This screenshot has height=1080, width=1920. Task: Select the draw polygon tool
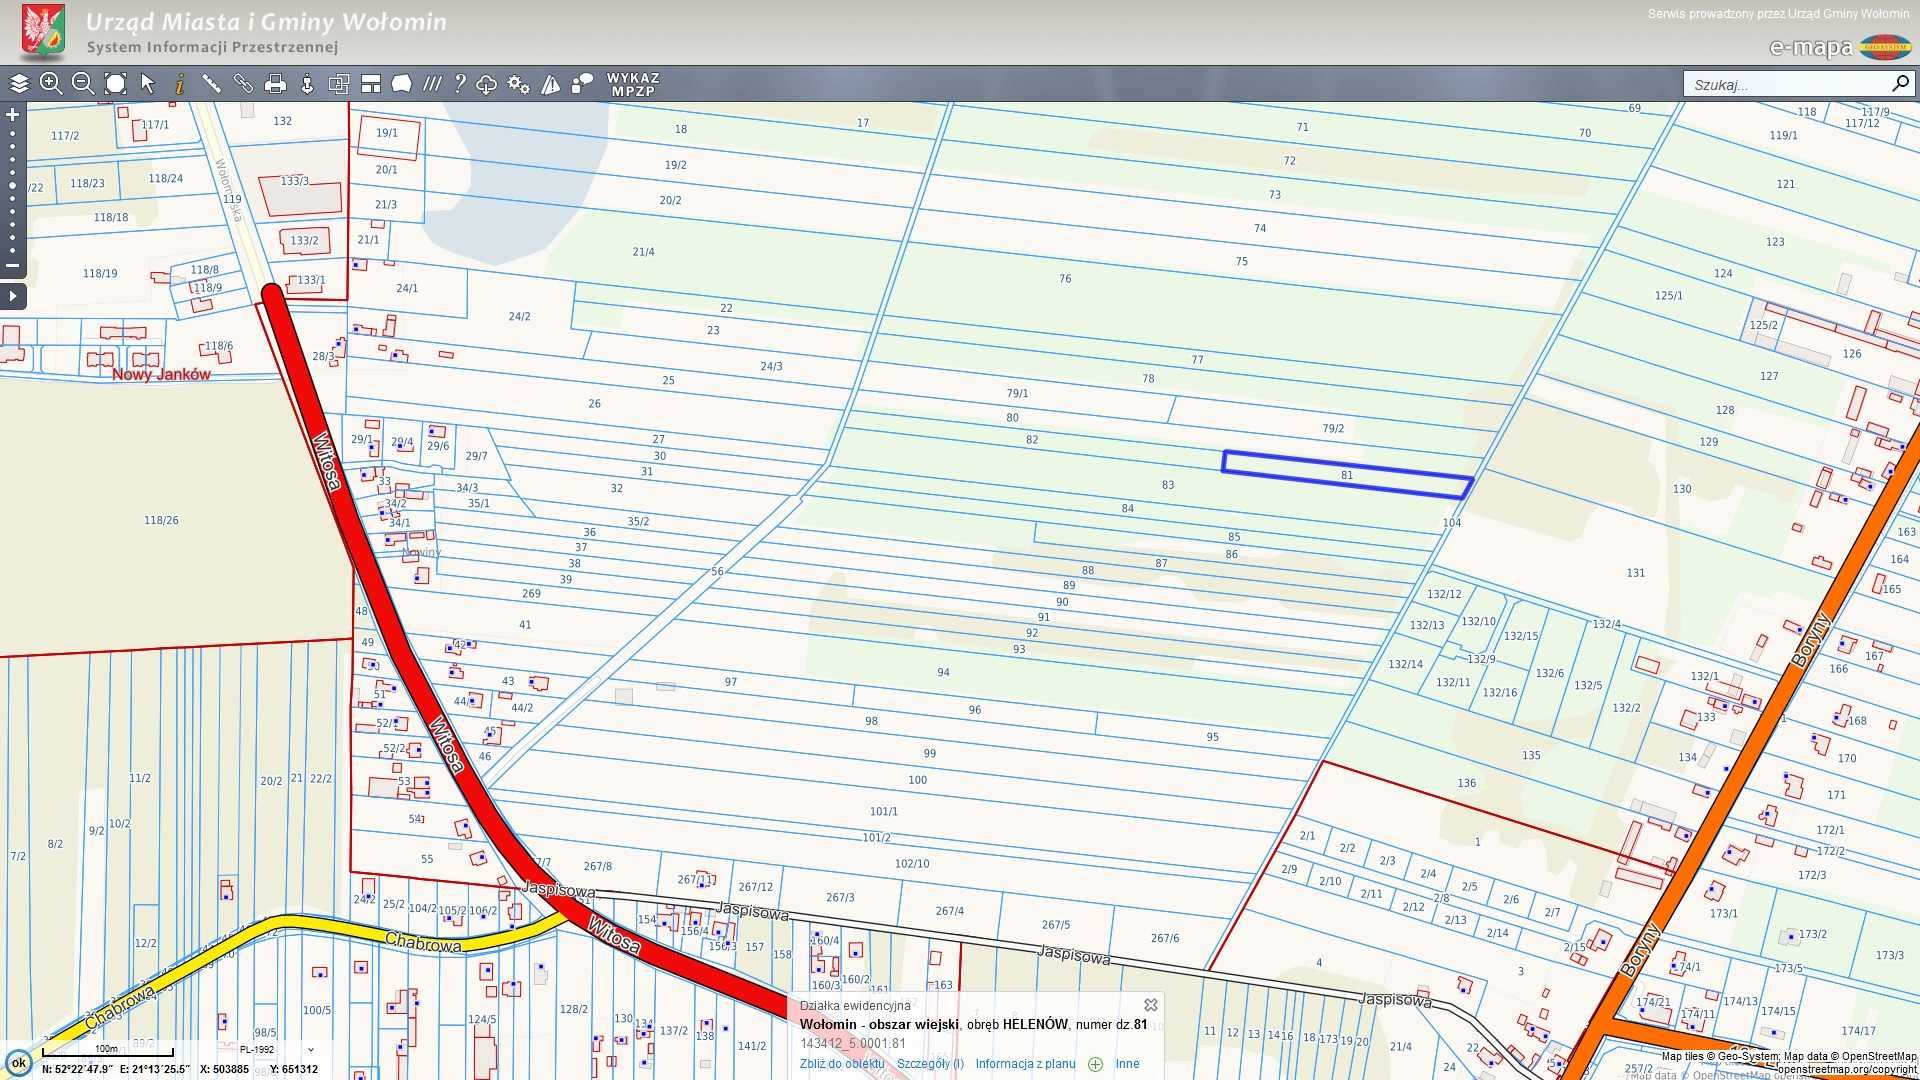click(x=401, y=83)
